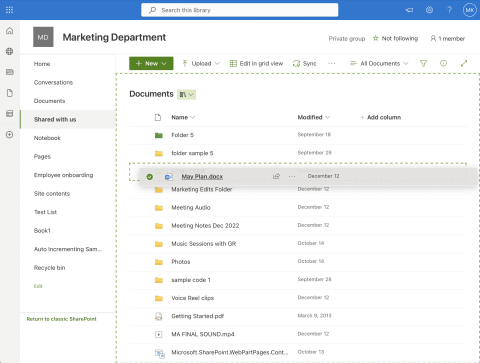Click the create plus icon in the left rail
The height and width of the screenshot is (363, 480).
point(10,135)
